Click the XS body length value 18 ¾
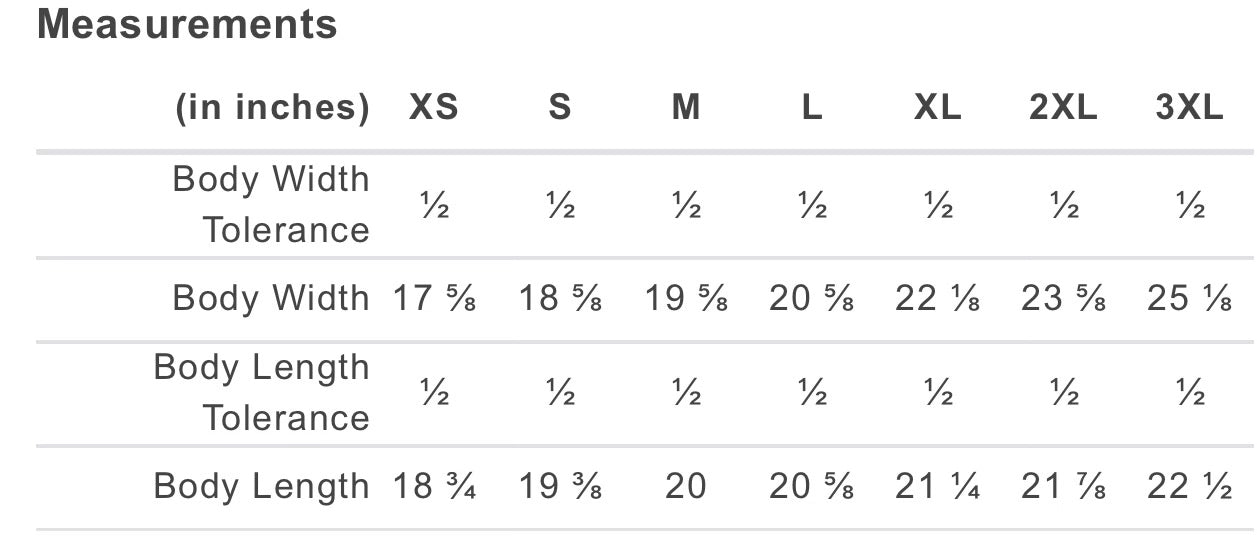The image size is (1257, 552). coord(434,487)
